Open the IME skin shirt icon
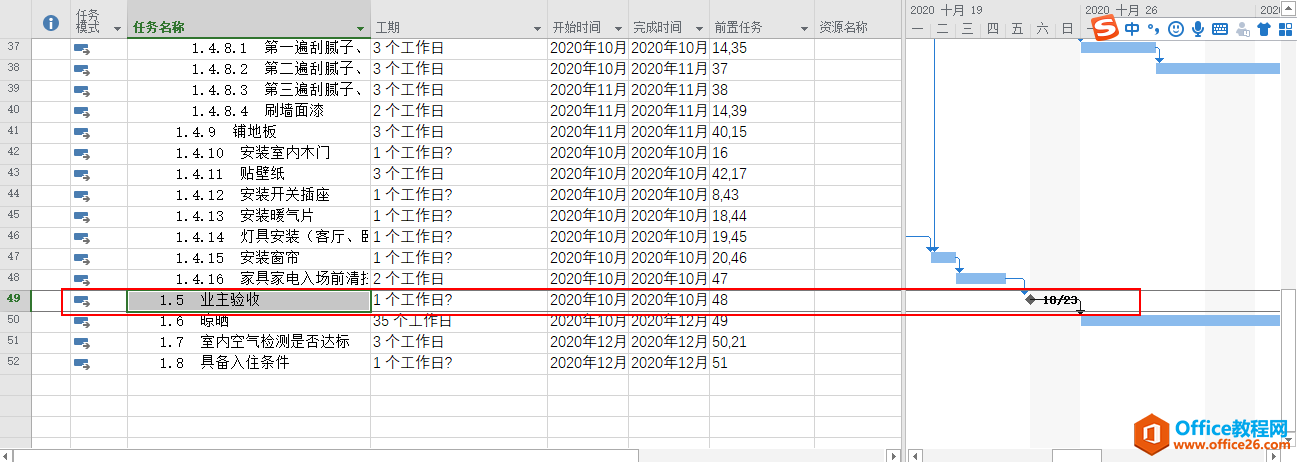 click(x=1263, y=29)
